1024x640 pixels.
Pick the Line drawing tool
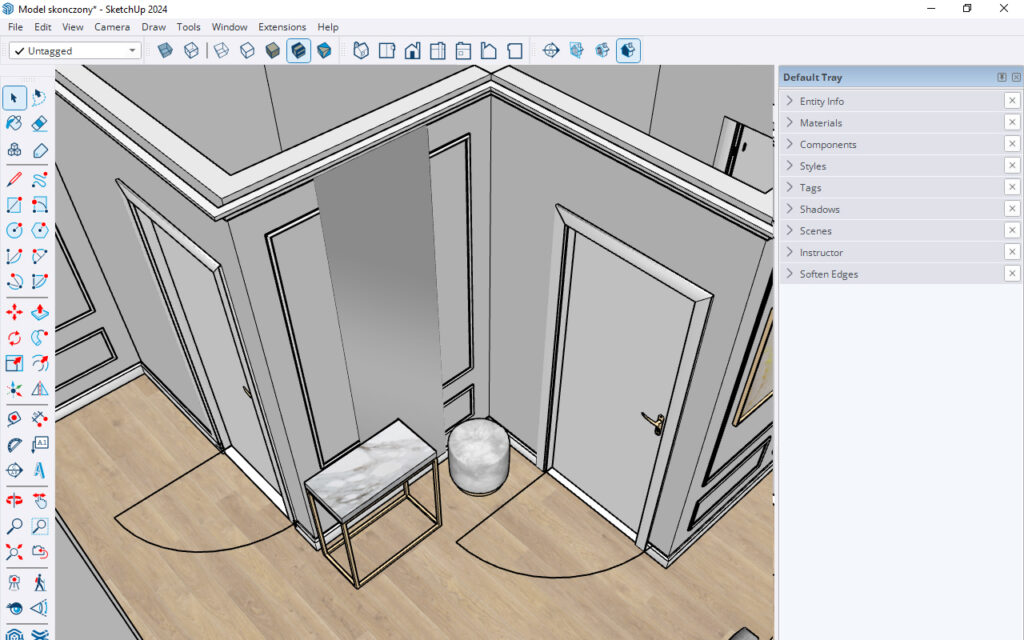point(14,180)
